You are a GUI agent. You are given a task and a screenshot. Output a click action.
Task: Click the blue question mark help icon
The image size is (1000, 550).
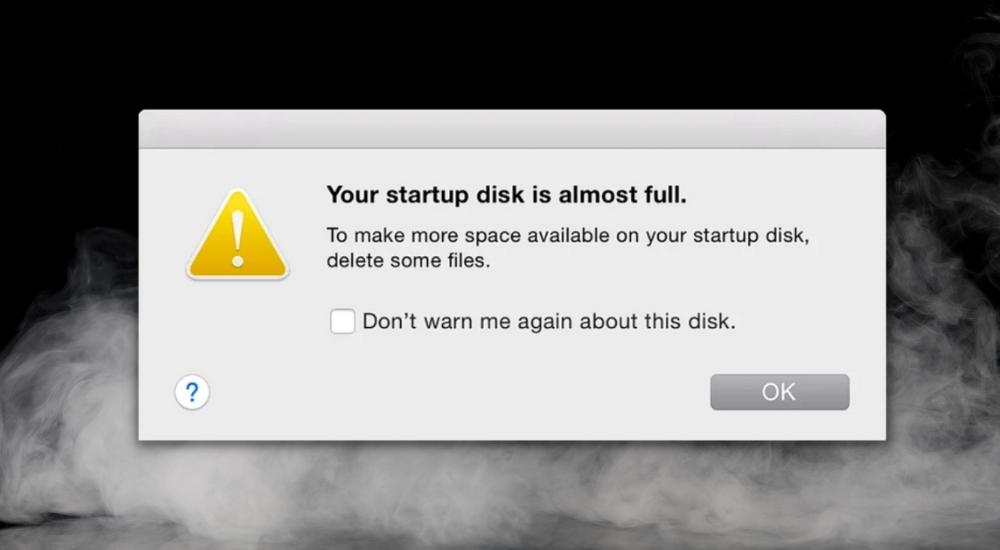[192, 392]
